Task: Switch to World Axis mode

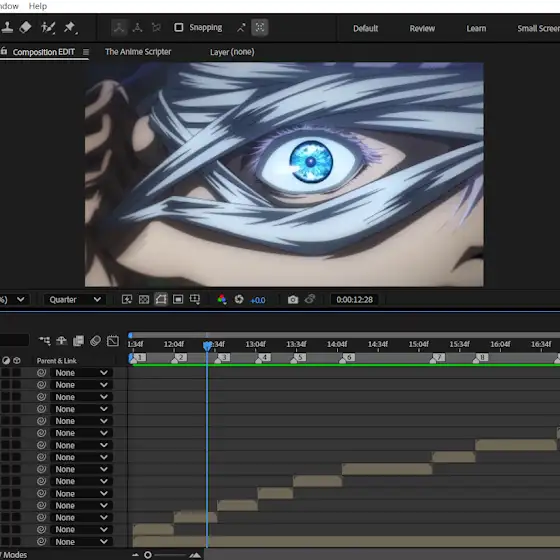Action: point(138,28)
